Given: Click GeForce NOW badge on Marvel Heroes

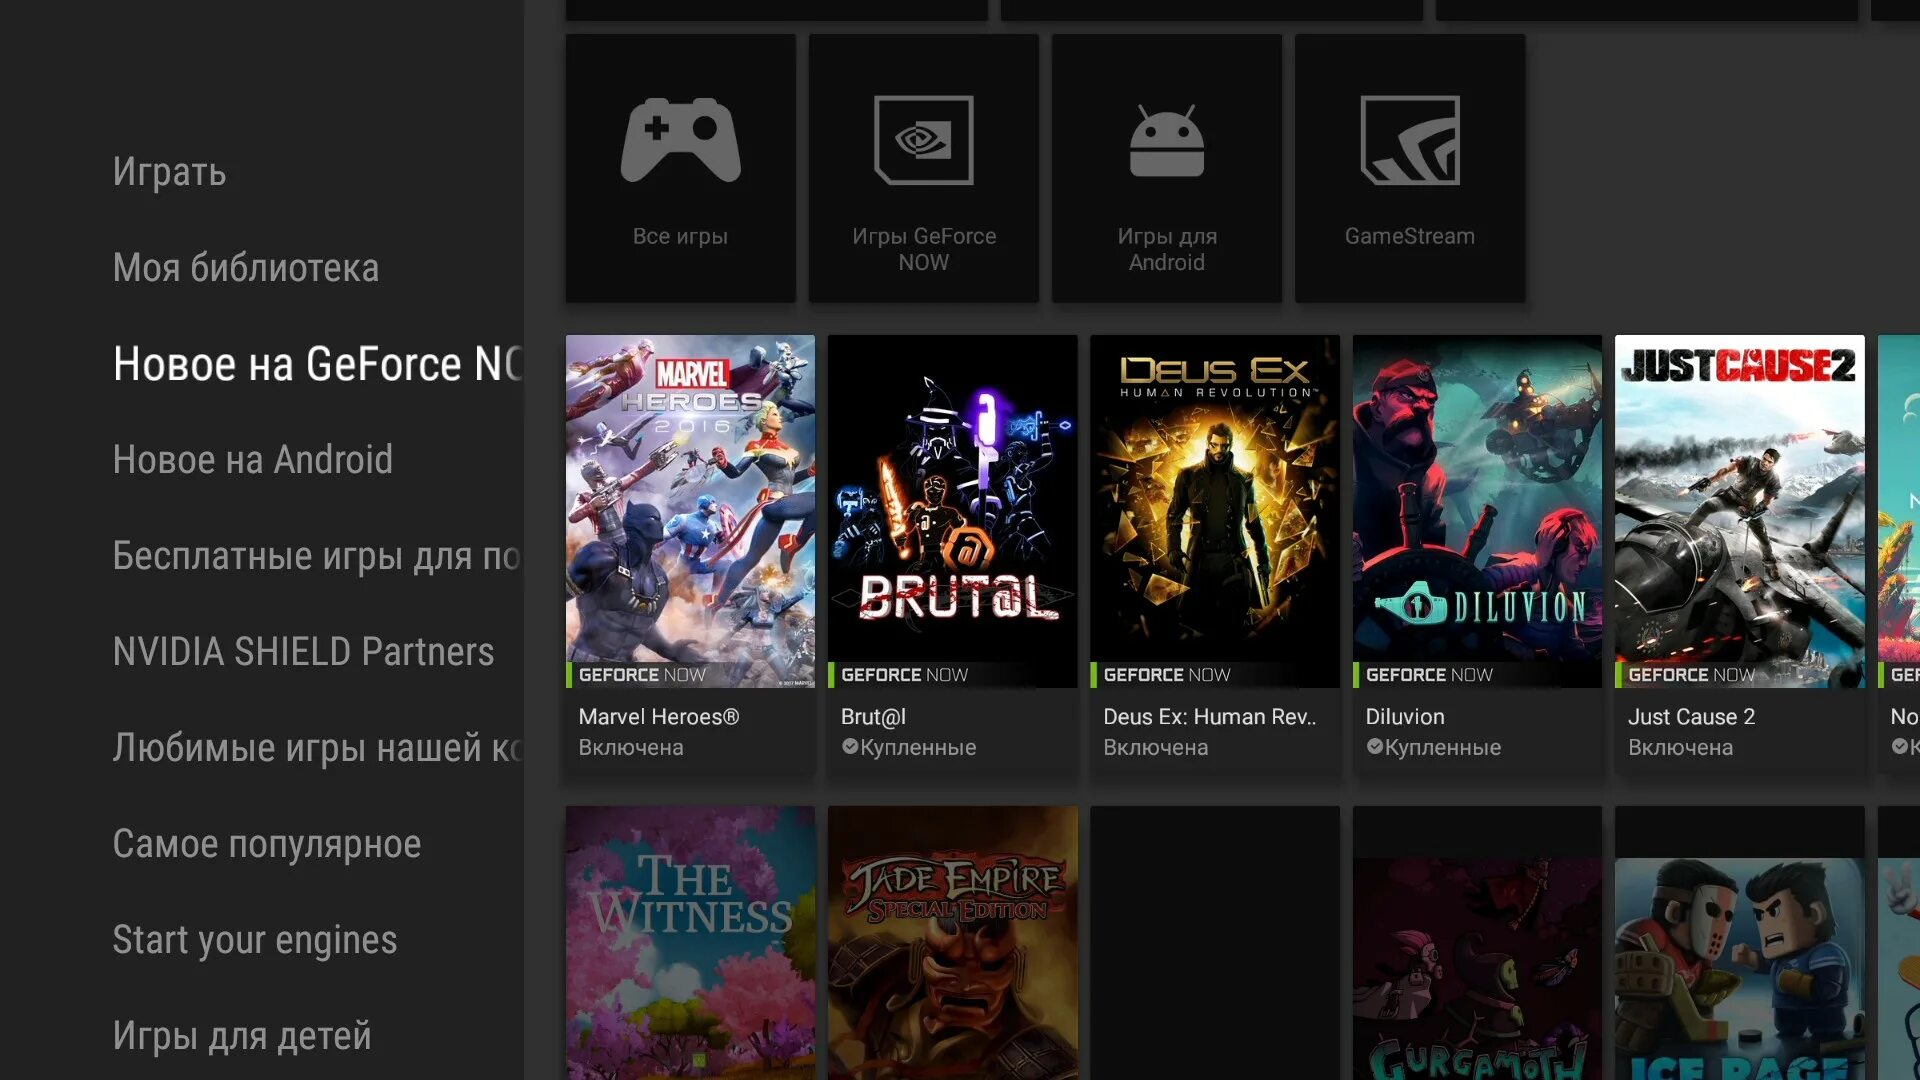Looking at the screenshot, I should tap(642, 675).
